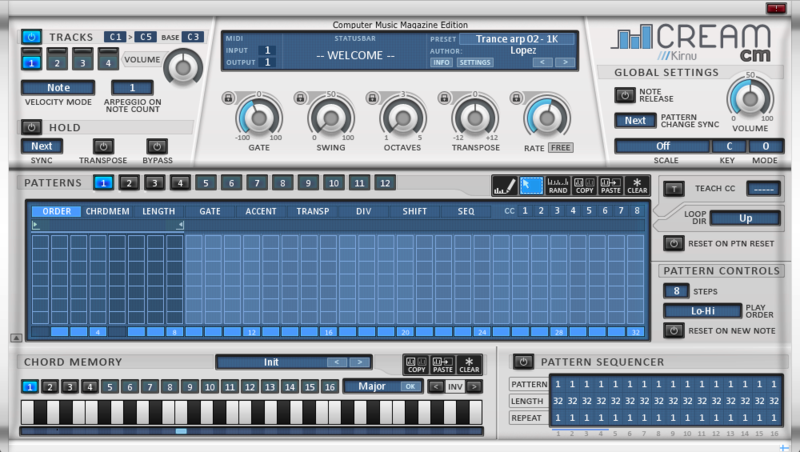Viewport: 800px width, 452px height.
Task: Select pattern slot 5
Action: pyautogui.click(x=204, y=183)
